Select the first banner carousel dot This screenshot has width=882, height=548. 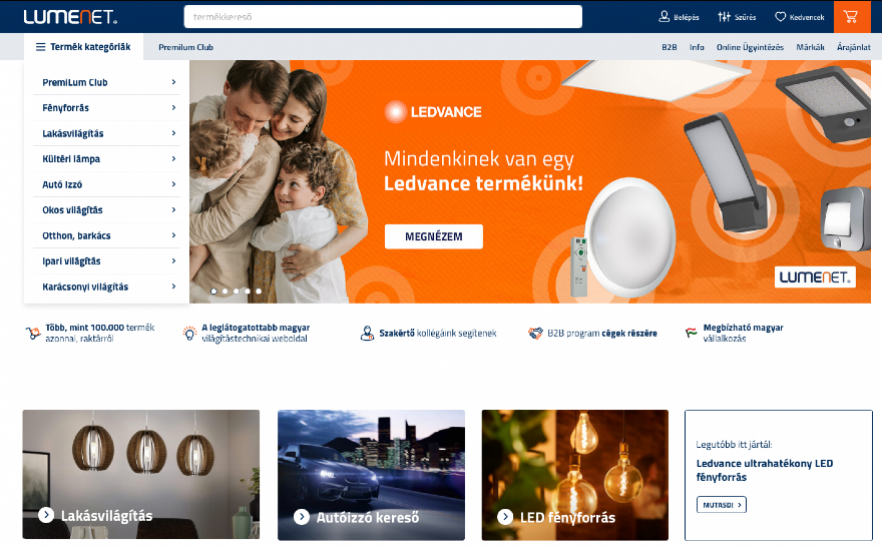214,291
